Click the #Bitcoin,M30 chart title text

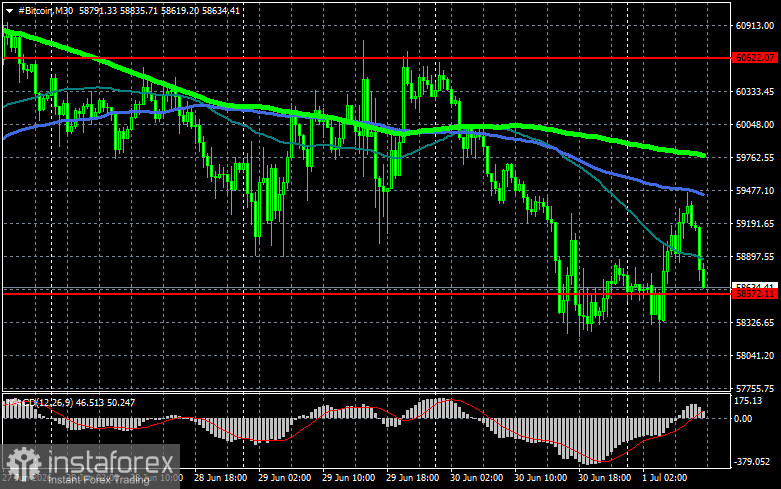pos(46,10)
